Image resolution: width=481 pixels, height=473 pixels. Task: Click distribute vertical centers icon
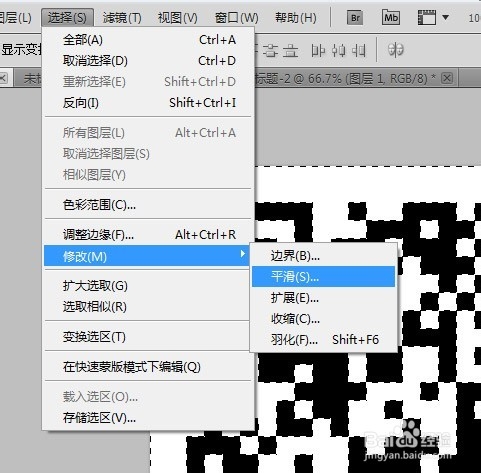coord(270,51)
